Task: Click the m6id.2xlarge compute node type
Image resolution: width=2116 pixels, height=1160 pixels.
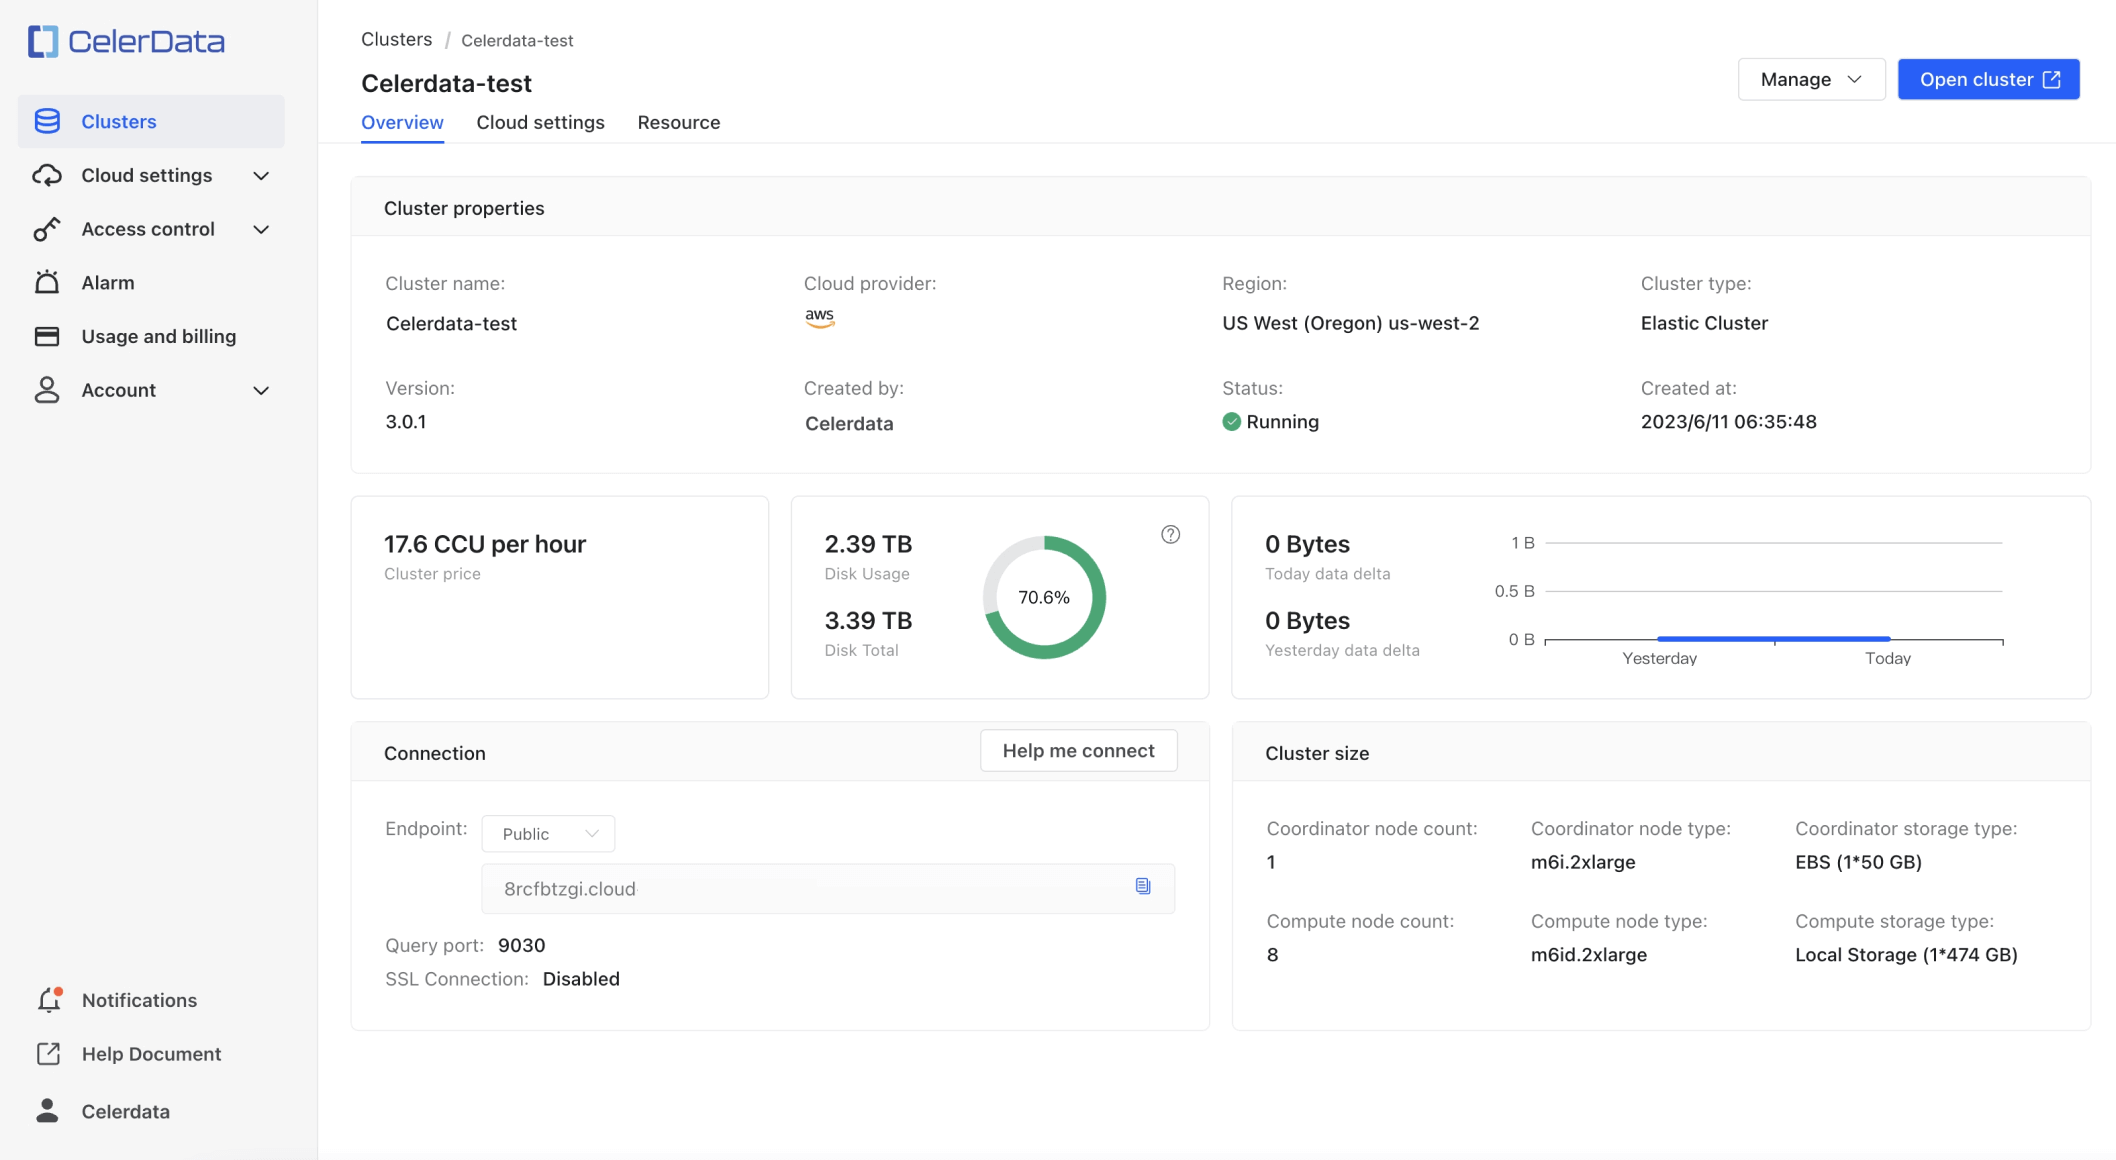Action: pyautogui.click(x=1588, y=954)
